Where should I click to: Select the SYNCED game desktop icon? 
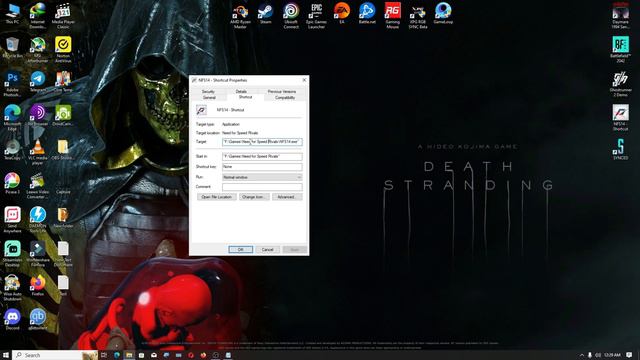click(x=620, y=149)
